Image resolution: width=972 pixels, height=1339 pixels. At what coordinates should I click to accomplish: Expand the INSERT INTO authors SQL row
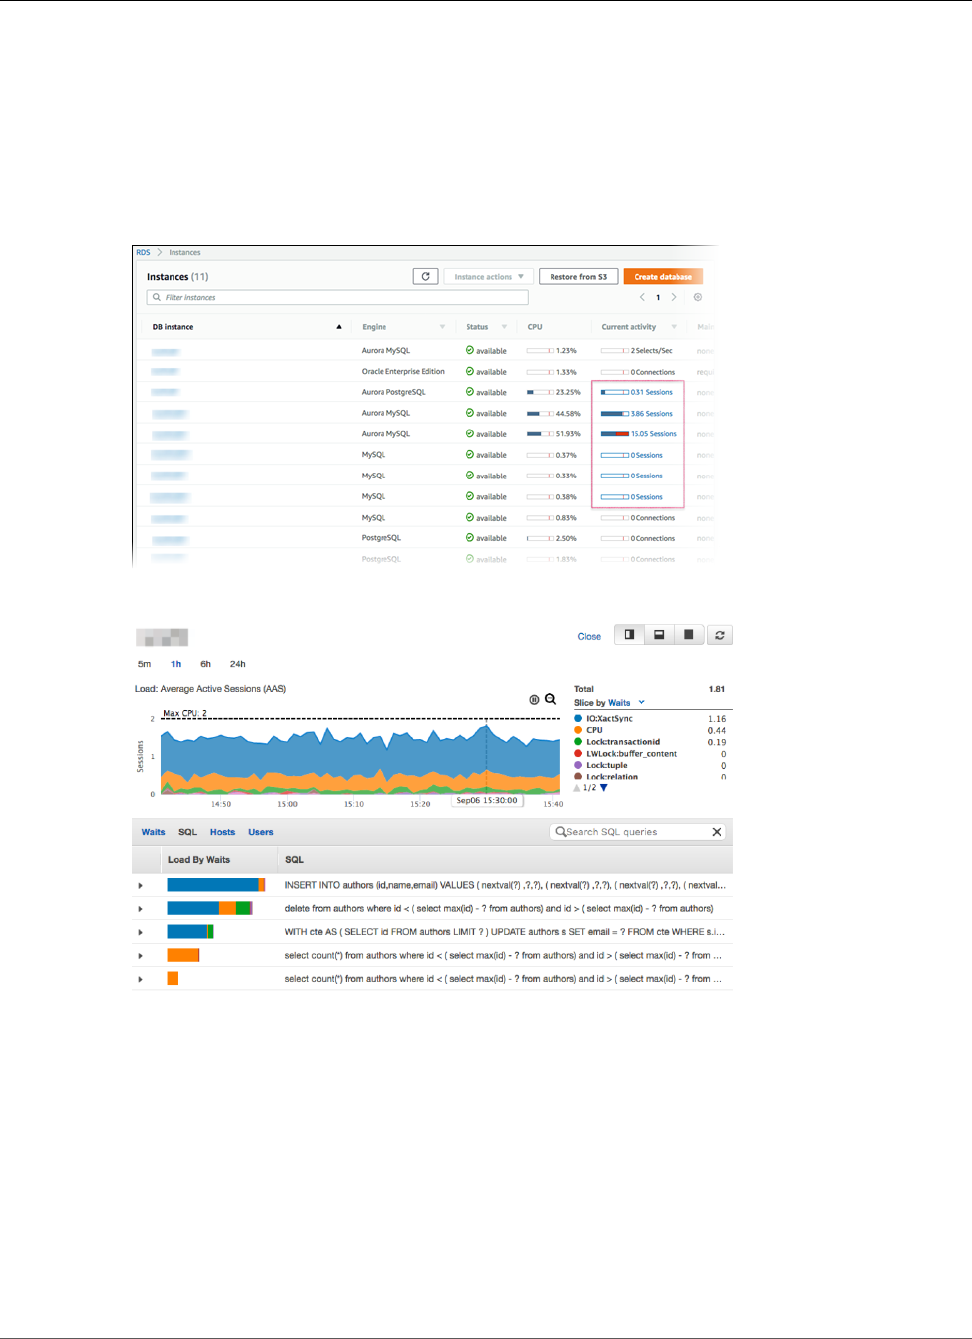(x=140, y=885)
